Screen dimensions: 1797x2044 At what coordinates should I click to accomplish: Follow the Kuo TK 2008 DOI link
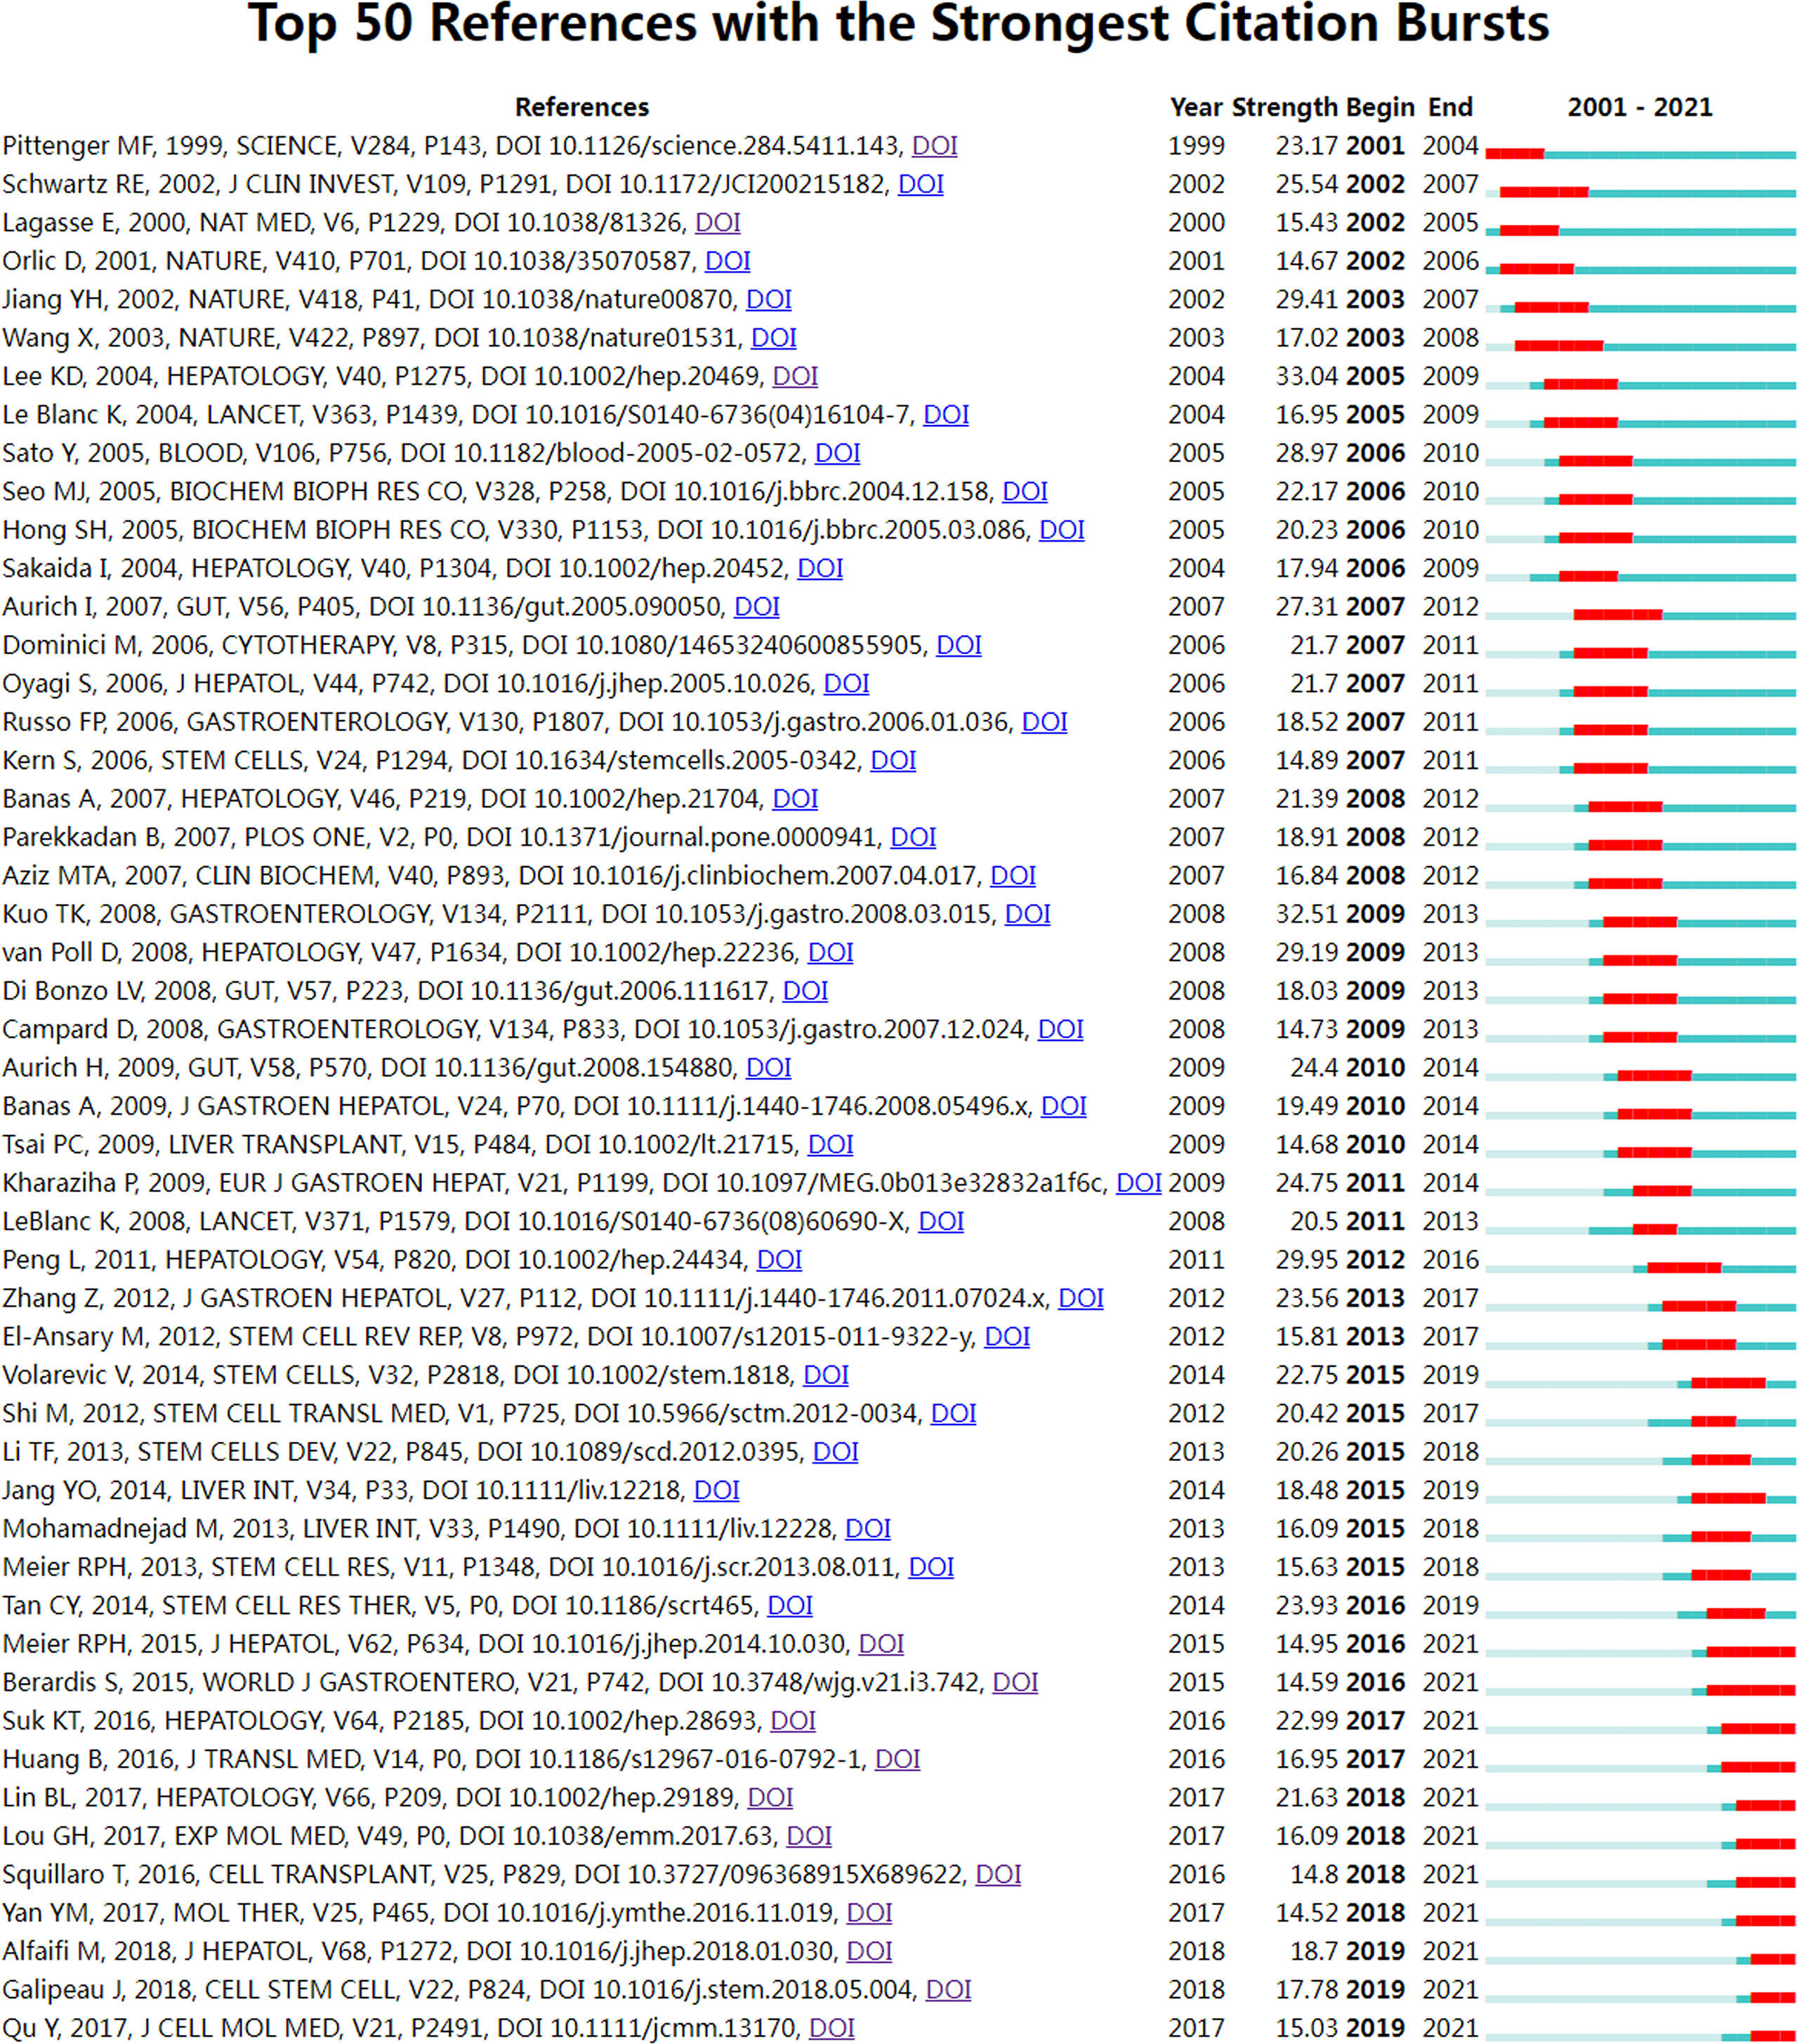[x=1027, y=914]
